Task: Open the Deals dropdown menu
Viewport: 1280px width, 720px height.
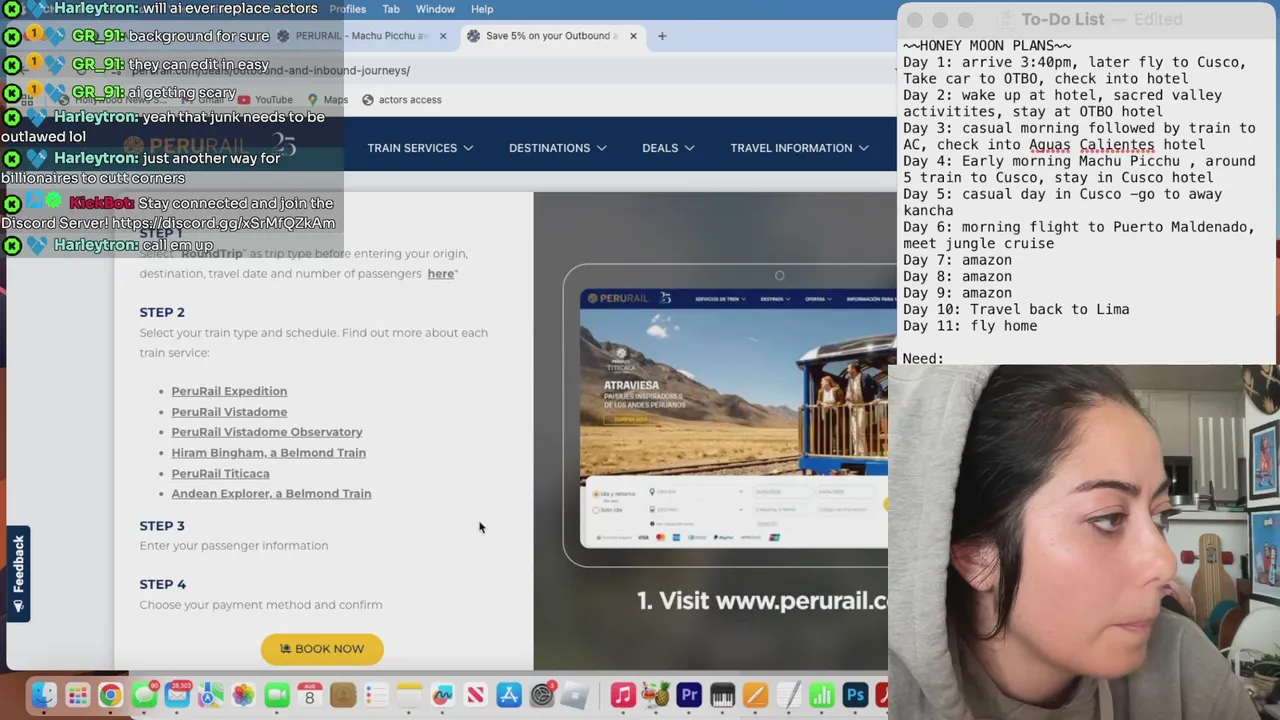Action: point(668,148)
